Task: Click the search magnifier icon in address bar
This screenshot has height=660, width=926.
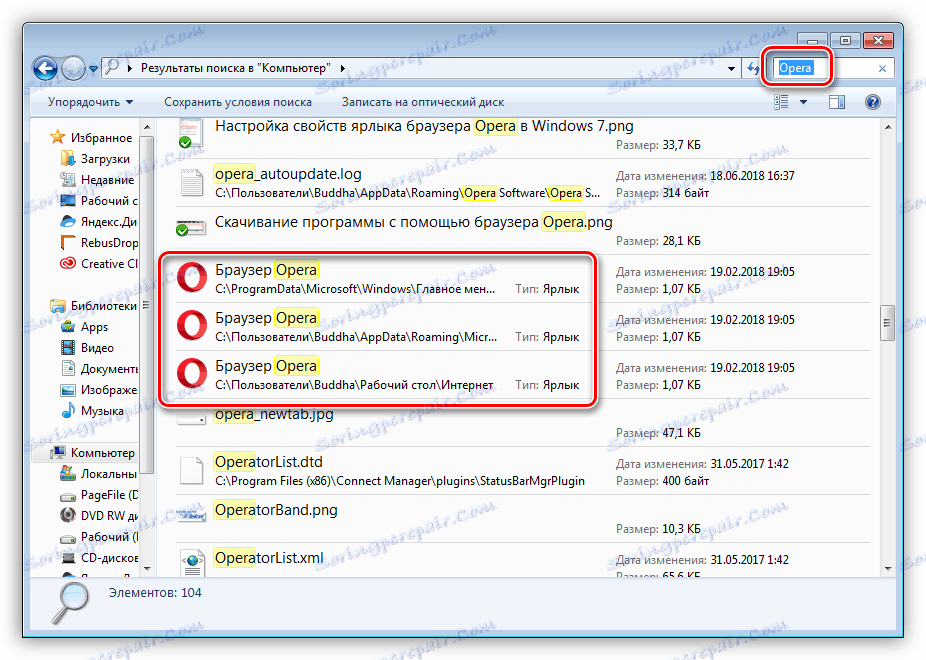Action: pos(112,68)
